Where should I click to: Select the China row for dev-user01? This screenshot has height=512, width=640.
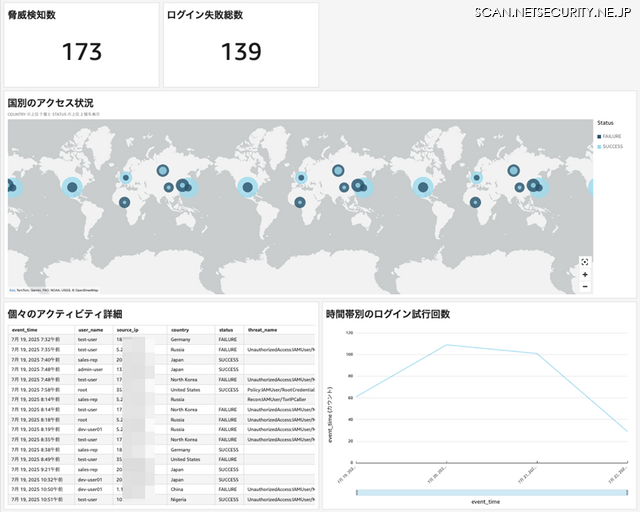180,487
